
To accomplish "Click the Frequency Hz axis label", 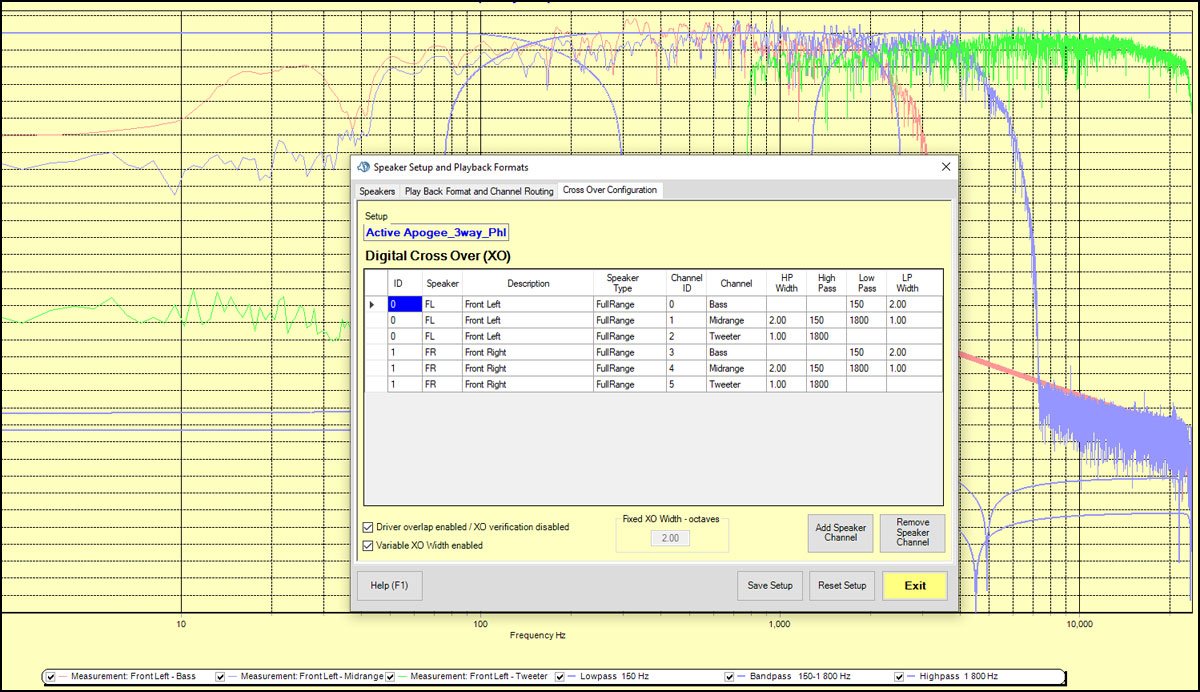I will click(537, 636).
